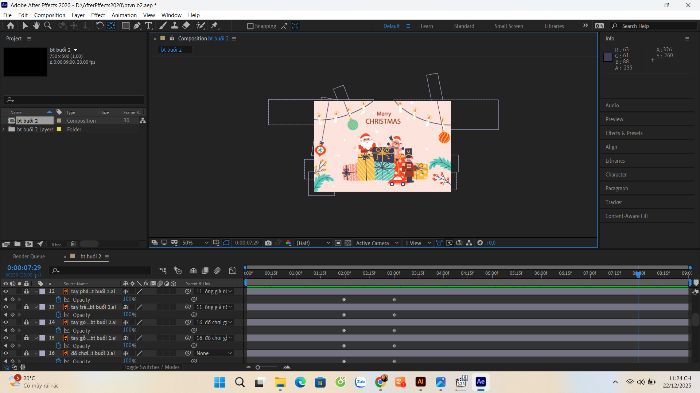Viewport: 700px width, 393px height.
Task: Select the Roto Brush tool
Action: [x=201, y=26]
